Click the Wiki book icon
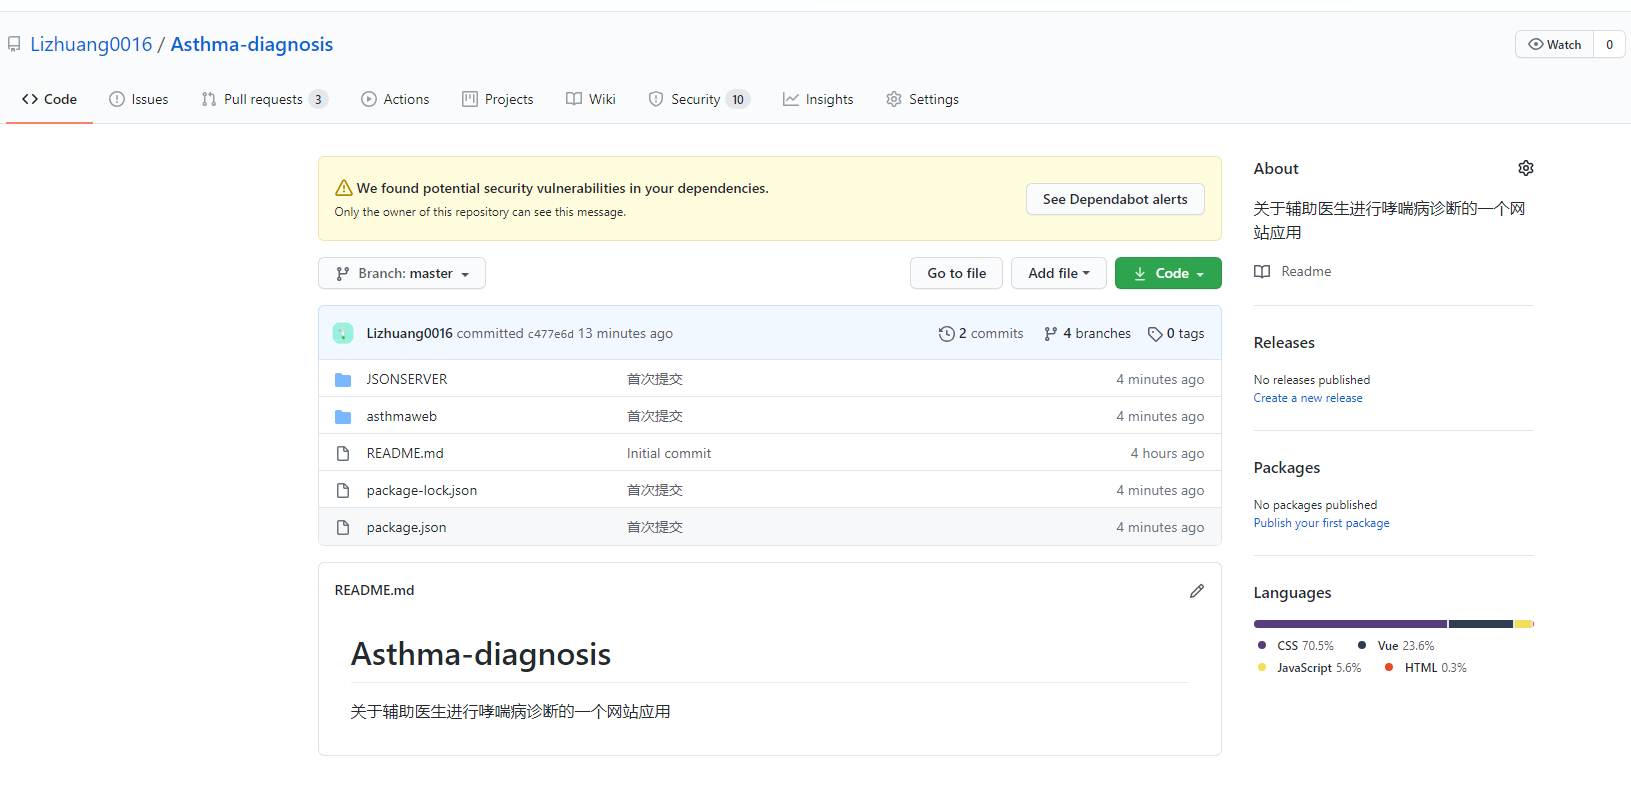The image size is (1631, 789). (574, 99)
